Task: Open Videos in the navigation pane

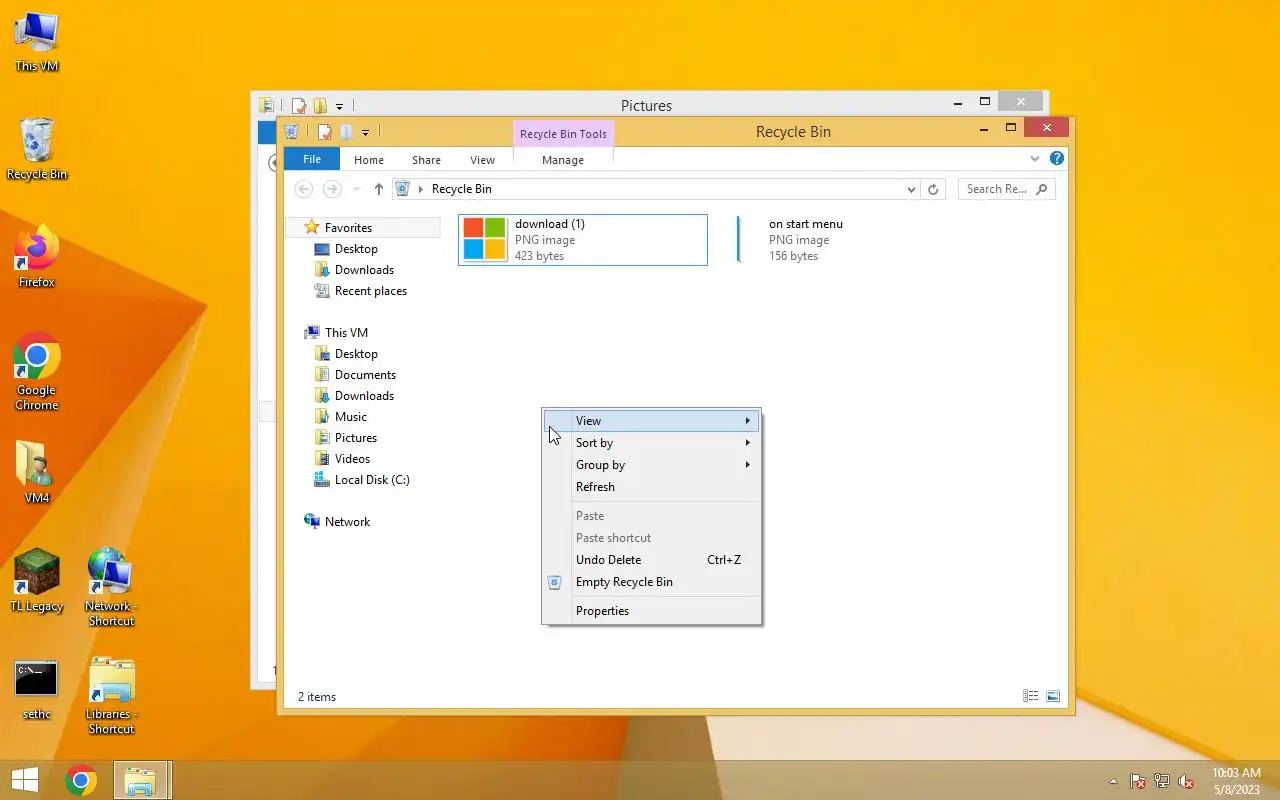Action: tap(352, 459)
